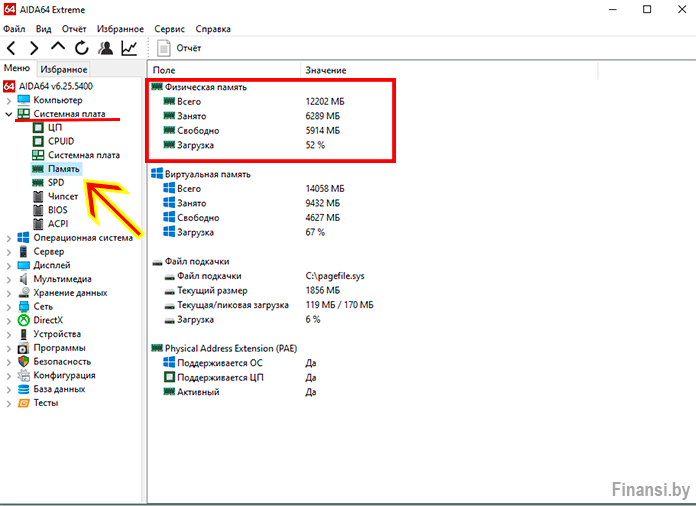Select the DirectX tree item
This screenshot has height=506, width=696.
tap(51, 320)
